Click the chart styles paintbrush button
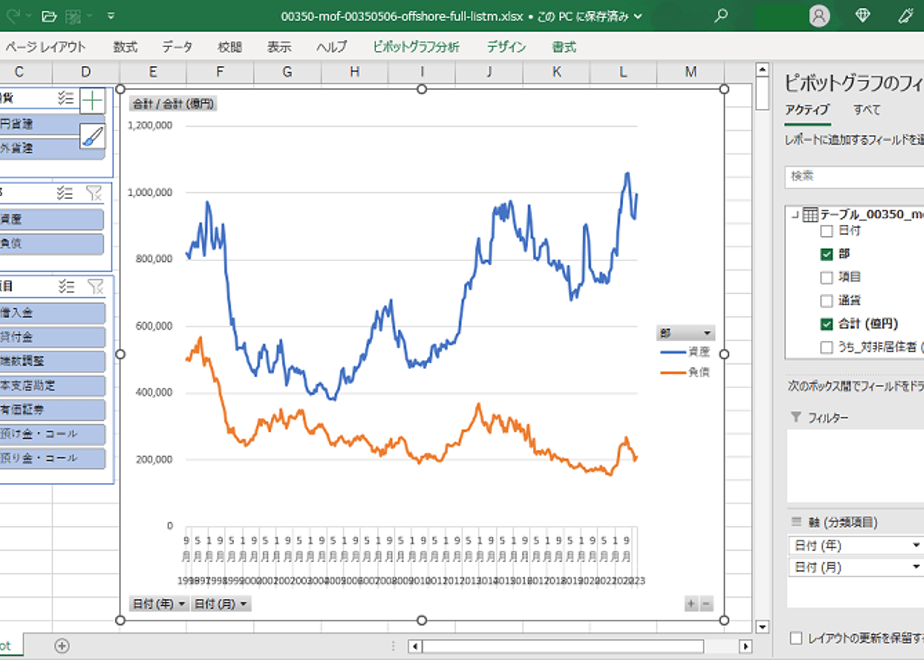 click(93, 136)
